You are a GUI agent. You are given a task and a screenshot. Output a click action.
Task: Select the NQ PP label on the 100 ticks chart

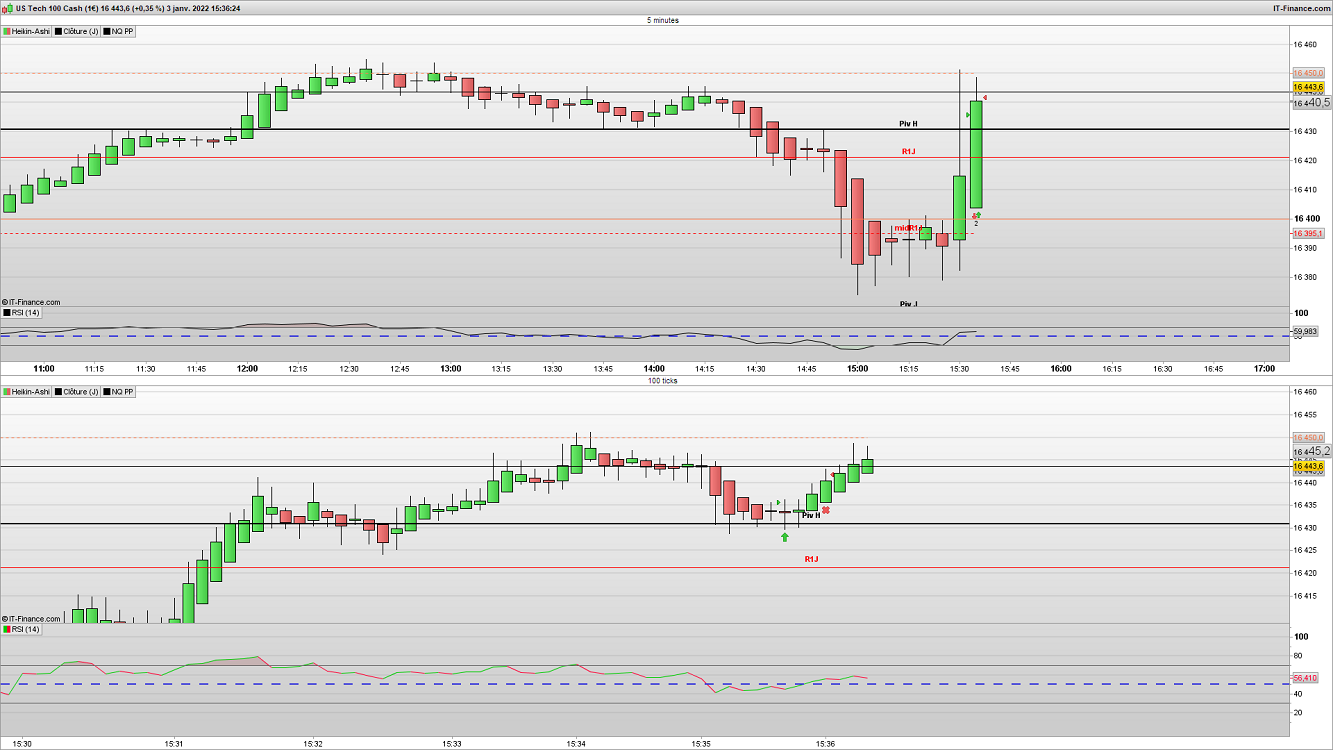pyautogui.click(x=118, y=392)
